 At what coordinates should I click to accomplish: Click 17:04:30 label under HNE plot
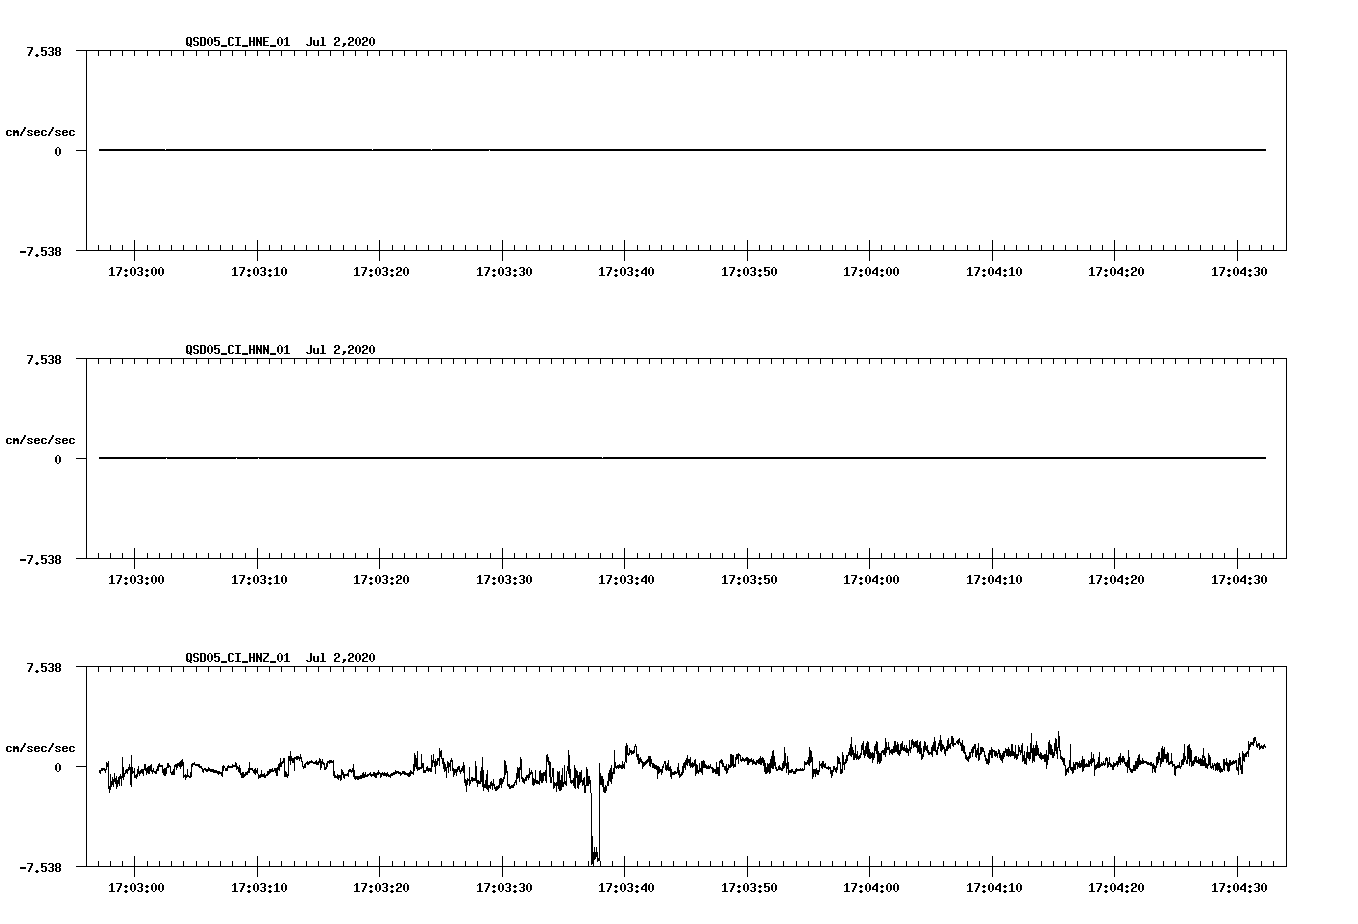click(1239, 271)
